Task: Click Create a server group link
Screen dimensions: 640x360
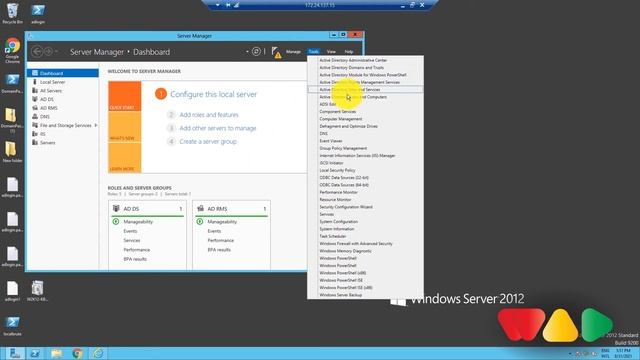Action: 208,142
